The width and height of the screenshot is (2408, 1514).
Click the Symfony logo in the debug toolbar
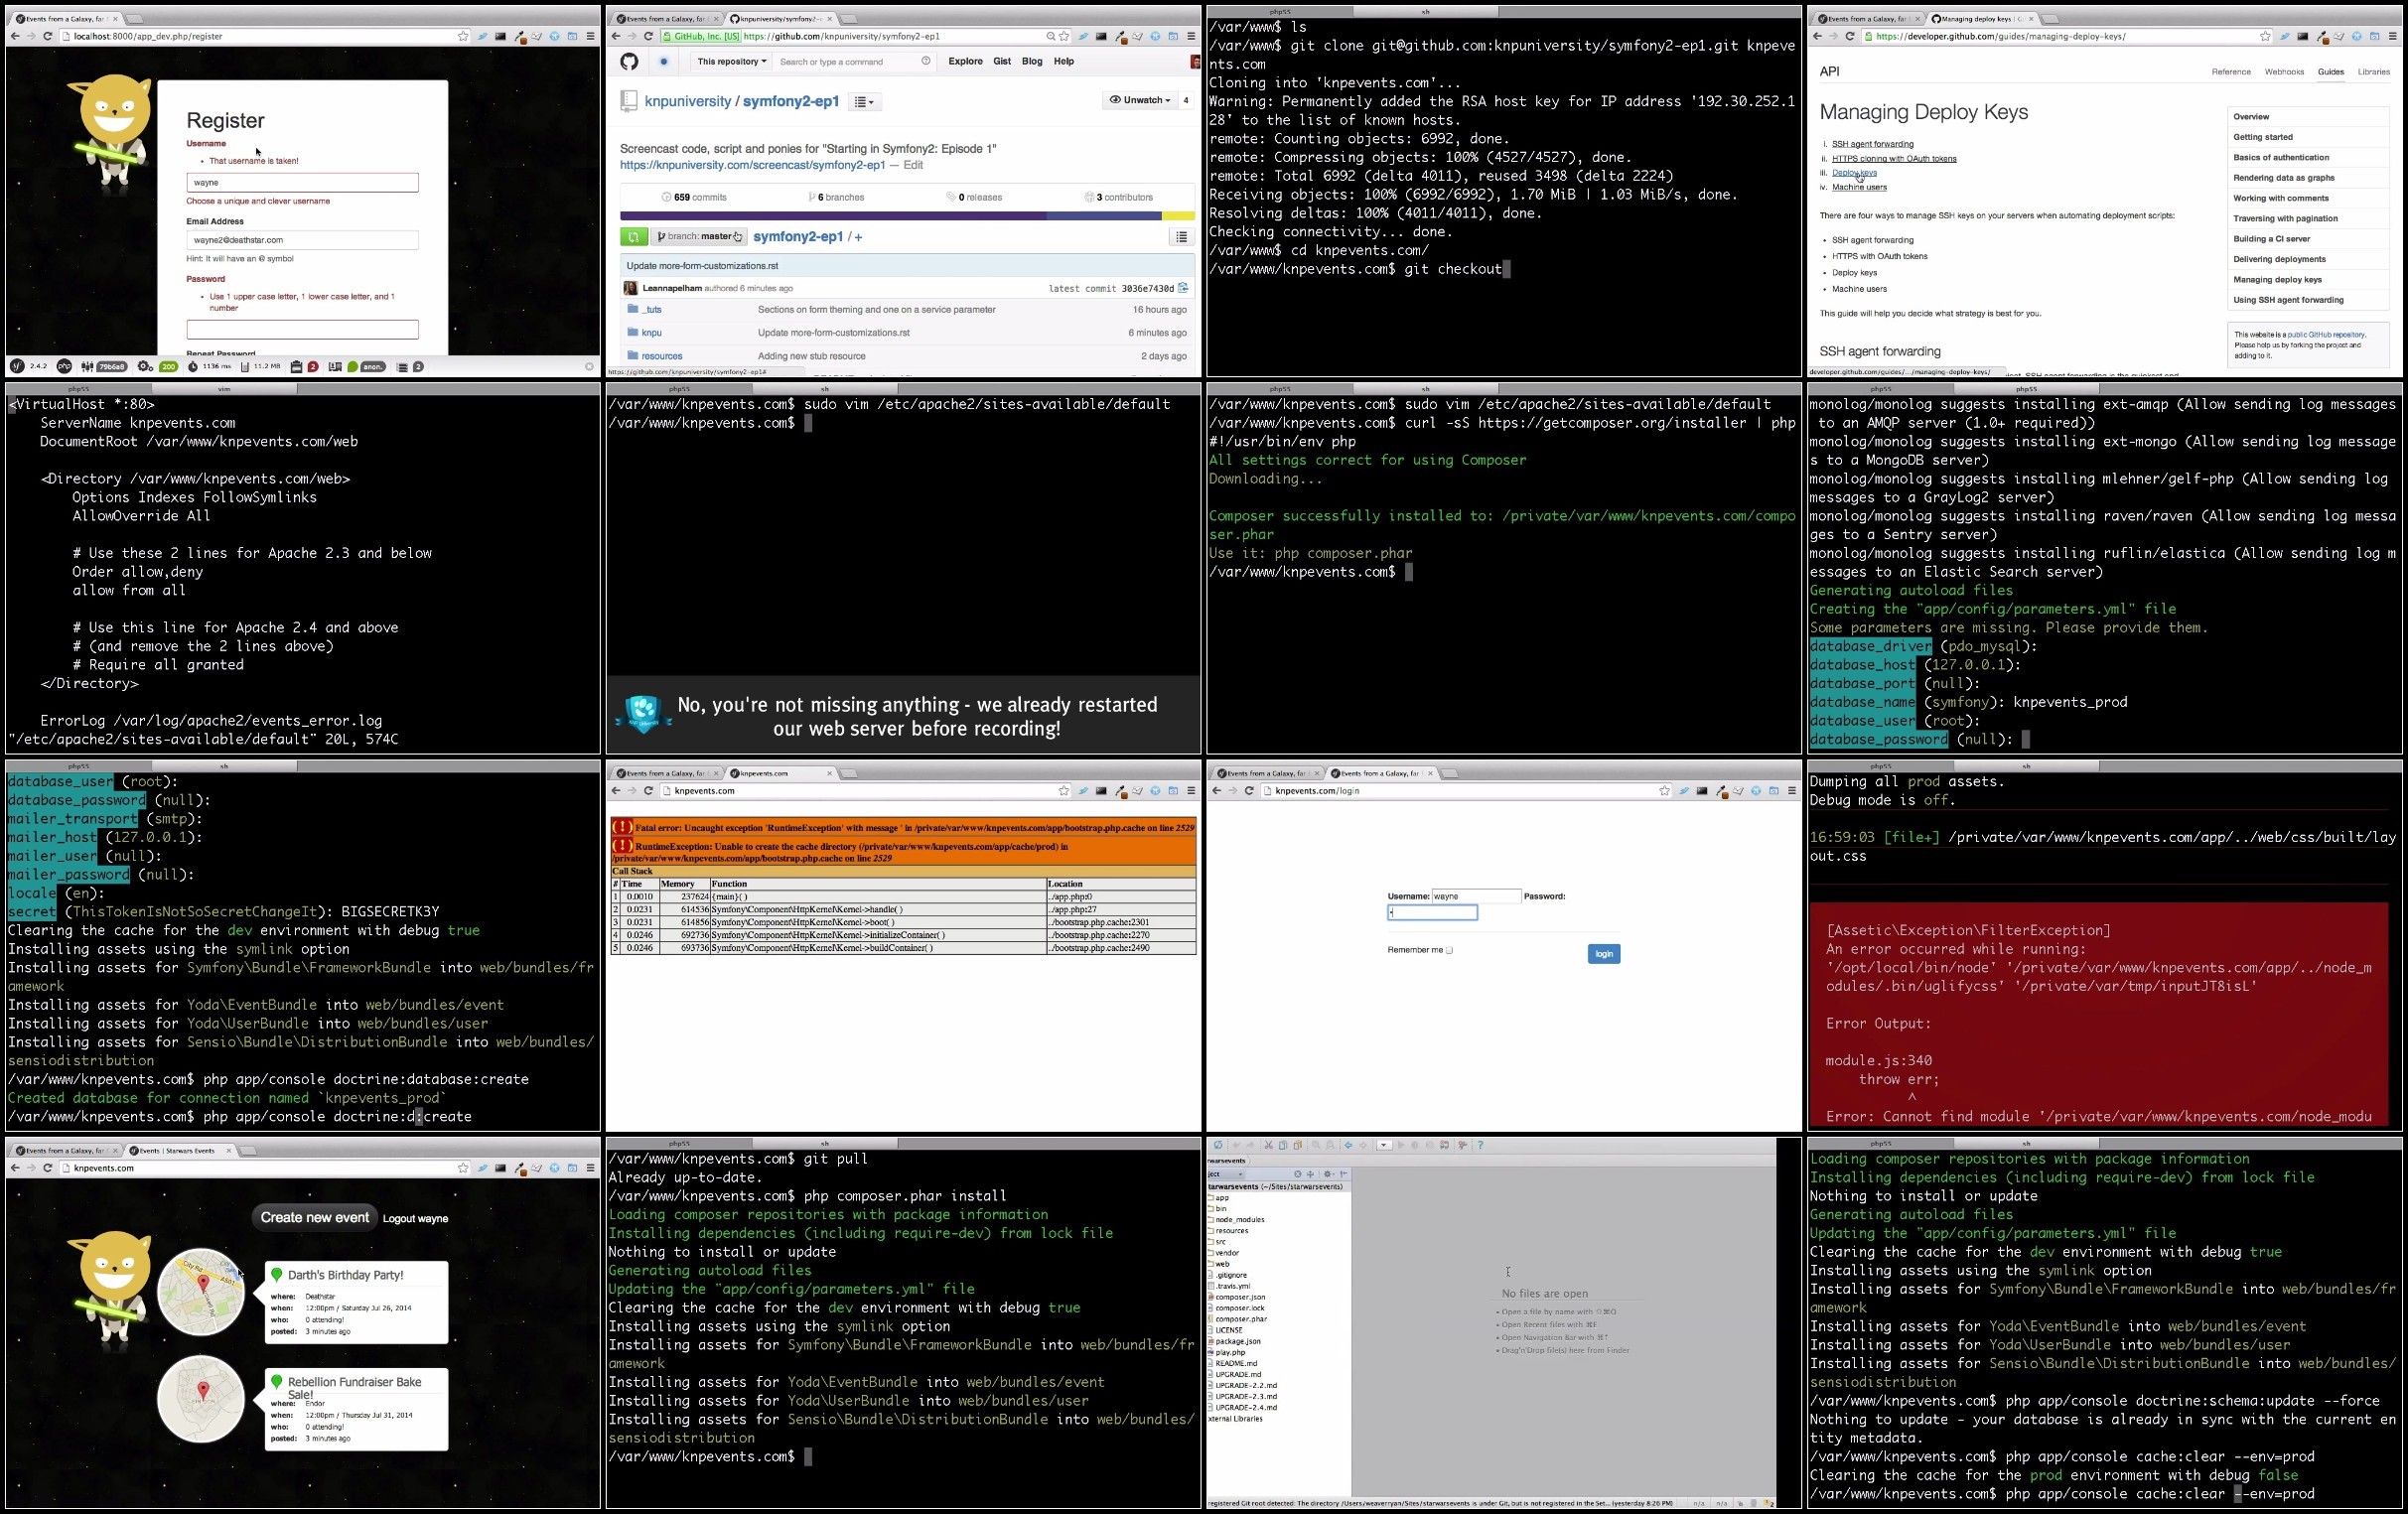pyautogui.click(x=17, y=367)
